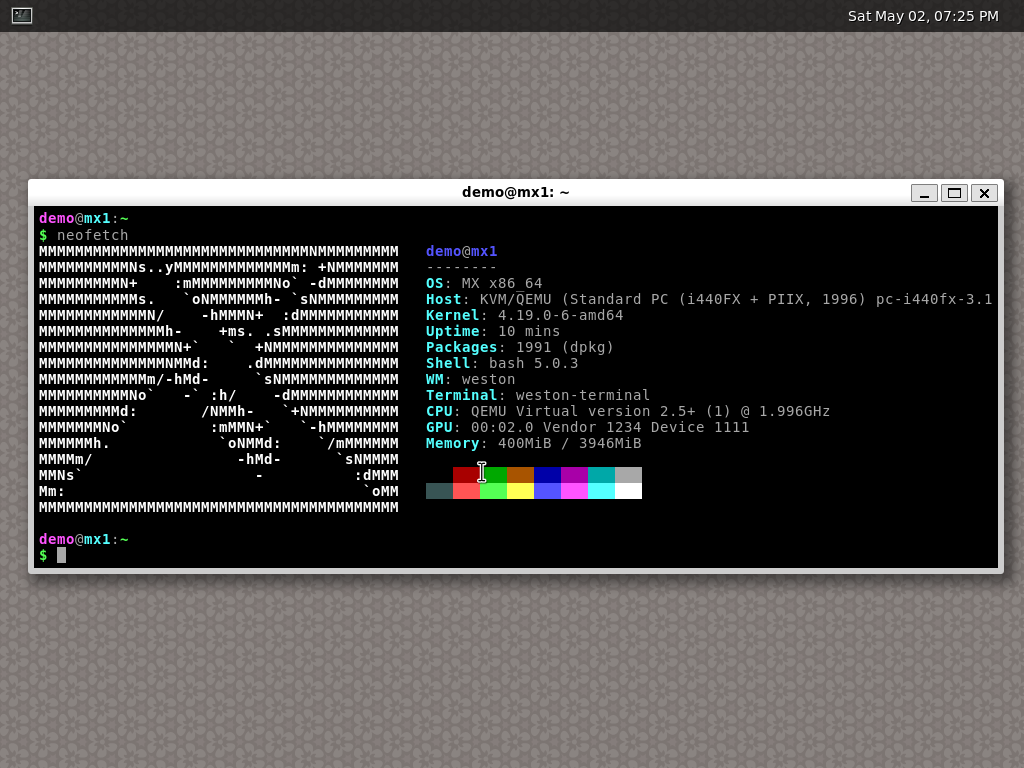Click the bright green color block
The width and height of the screenshot is (1024, 768).
click(494, 491)
